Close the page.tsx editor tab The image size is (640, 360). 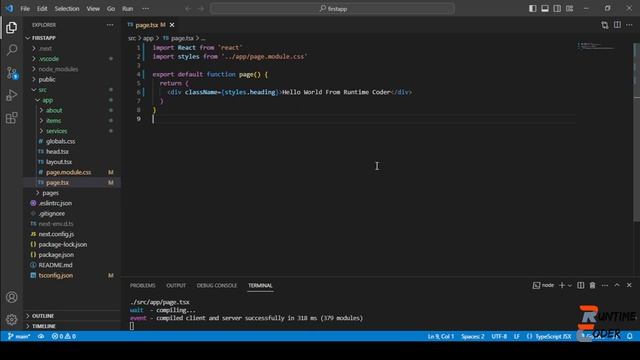pos(172,25)
